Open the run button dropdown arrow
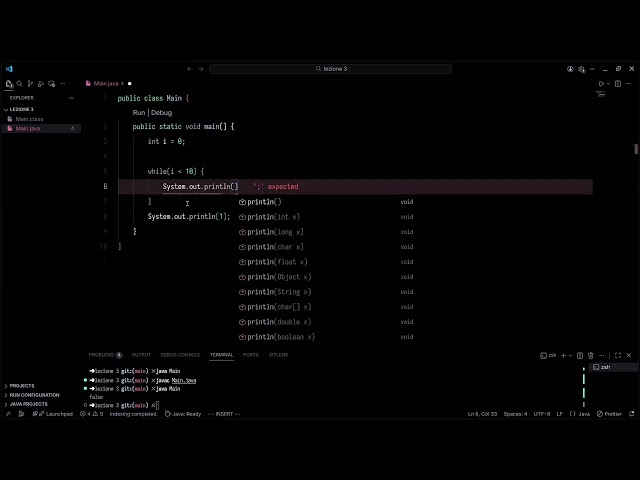The width and height of the screenshot is (640, 480). [x=608, y=84]
